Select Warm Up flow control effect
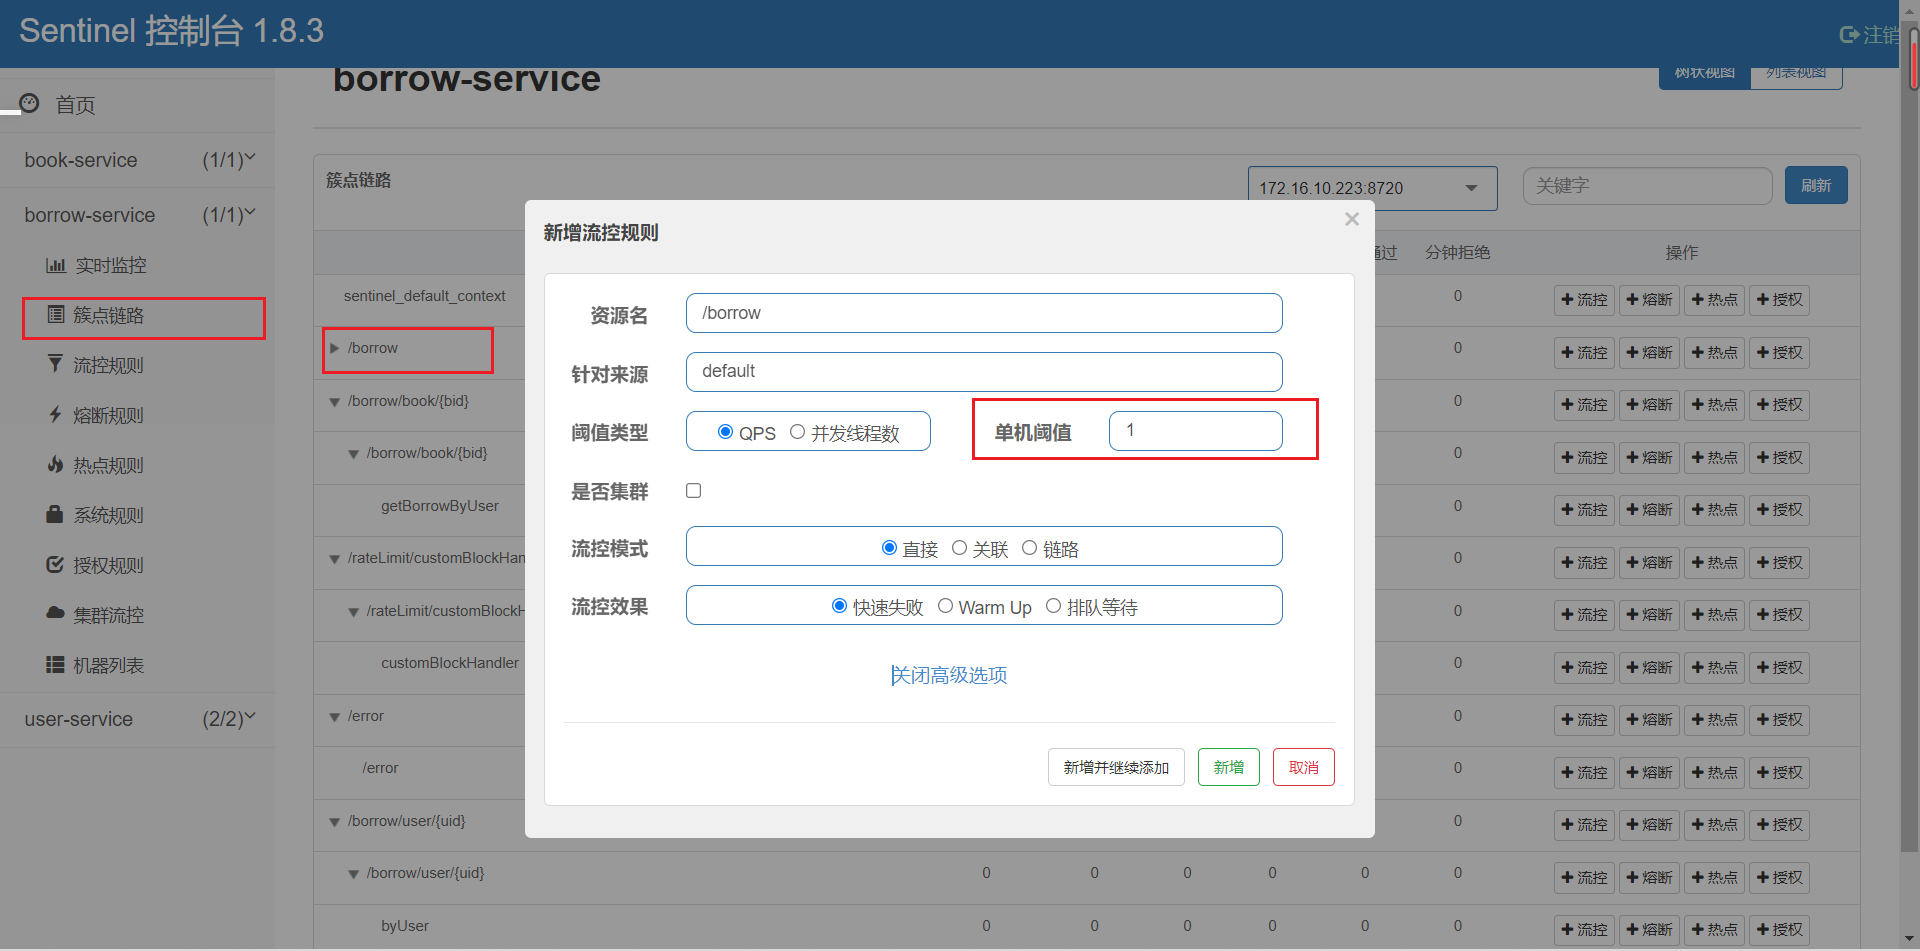The width and height of the screenshot is (1920, 951). [945, 606]
